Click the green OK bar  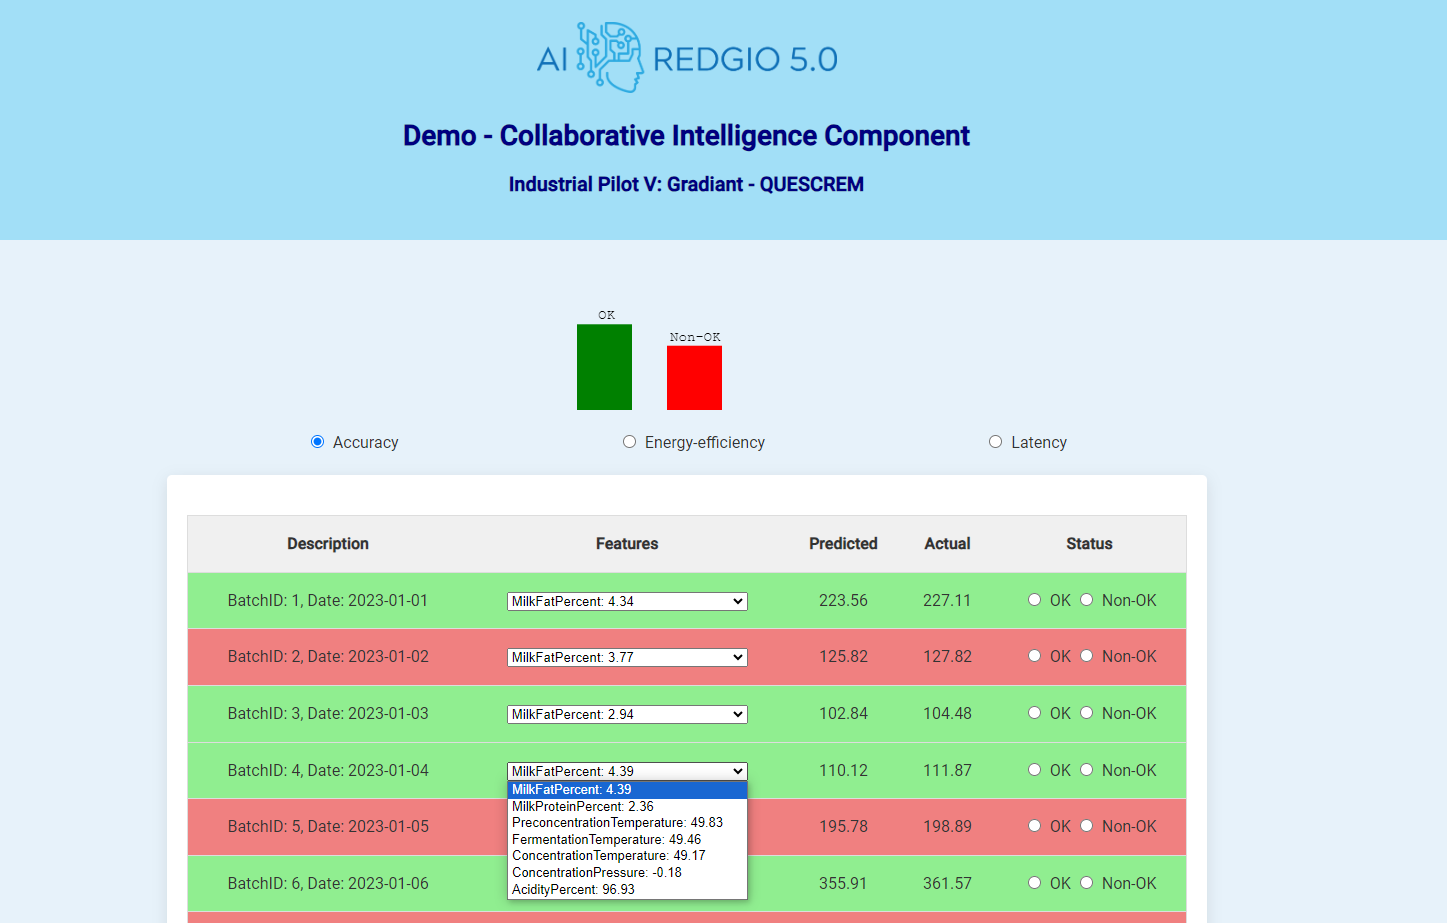tap(604, 367)
